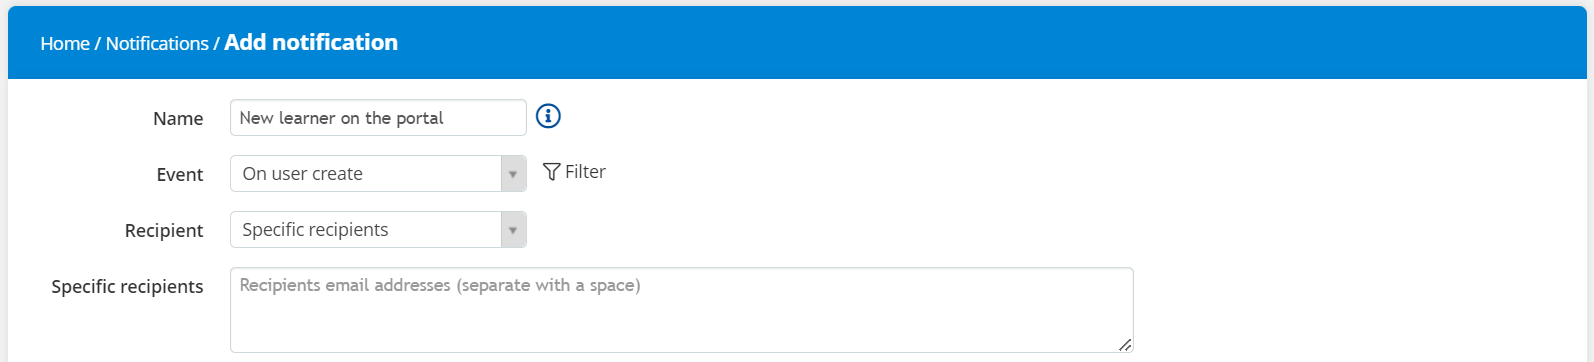Expand the Recipient dropdown arrow
The height and width of the screenshot is (362, 1594).
click(513, 230)
